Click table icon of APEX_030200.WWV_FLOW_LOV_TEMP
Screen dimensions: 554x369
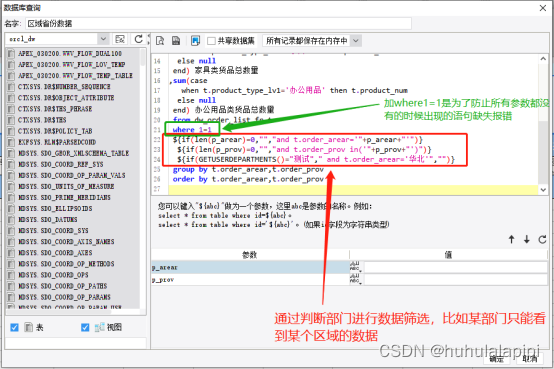tap(11, 65)
